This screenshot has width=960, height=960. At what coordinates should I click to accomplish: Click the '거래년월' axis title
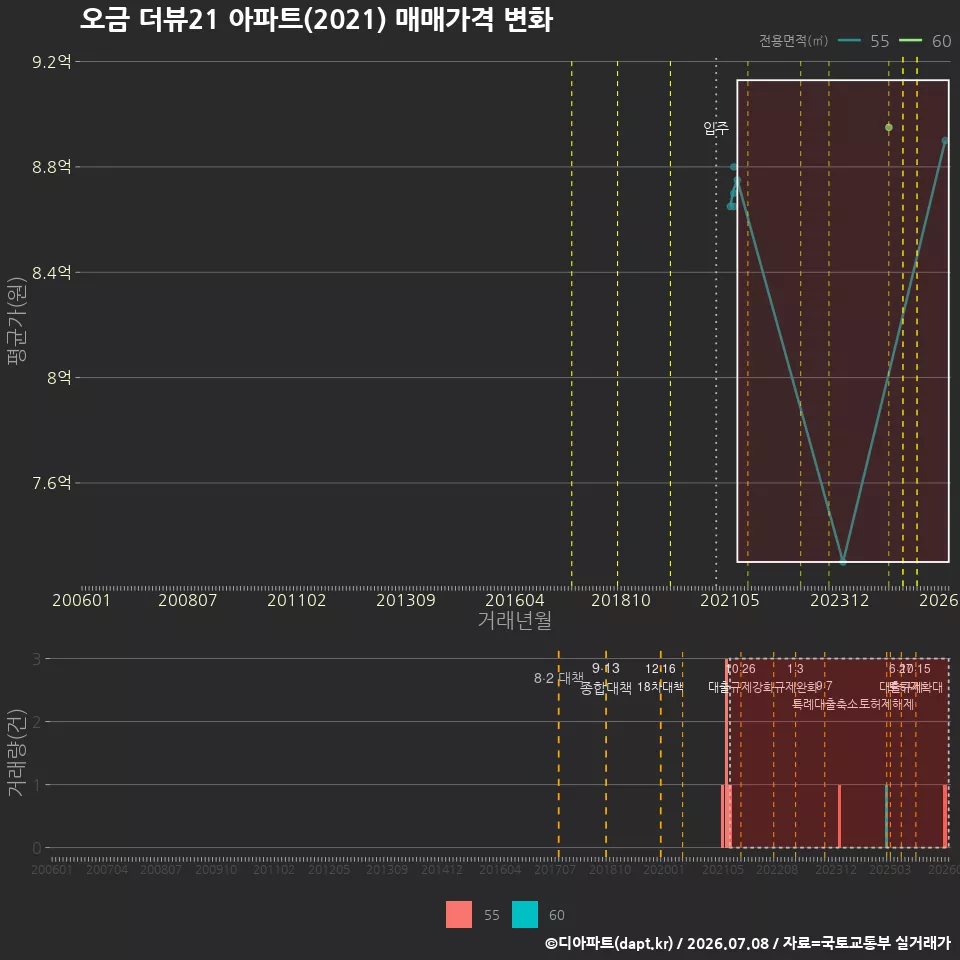coord(514,620)
